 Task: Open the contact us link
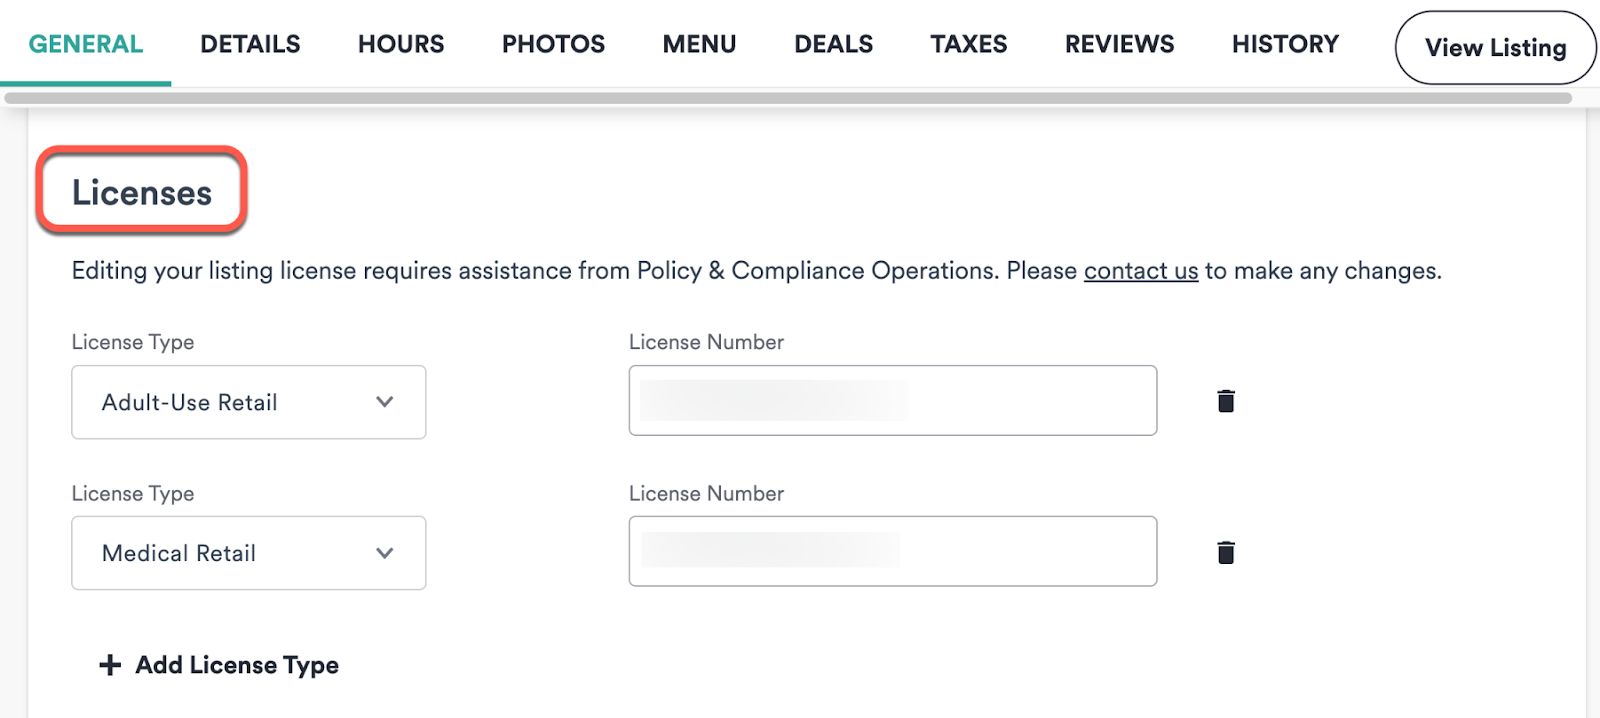pos(1140,270)
